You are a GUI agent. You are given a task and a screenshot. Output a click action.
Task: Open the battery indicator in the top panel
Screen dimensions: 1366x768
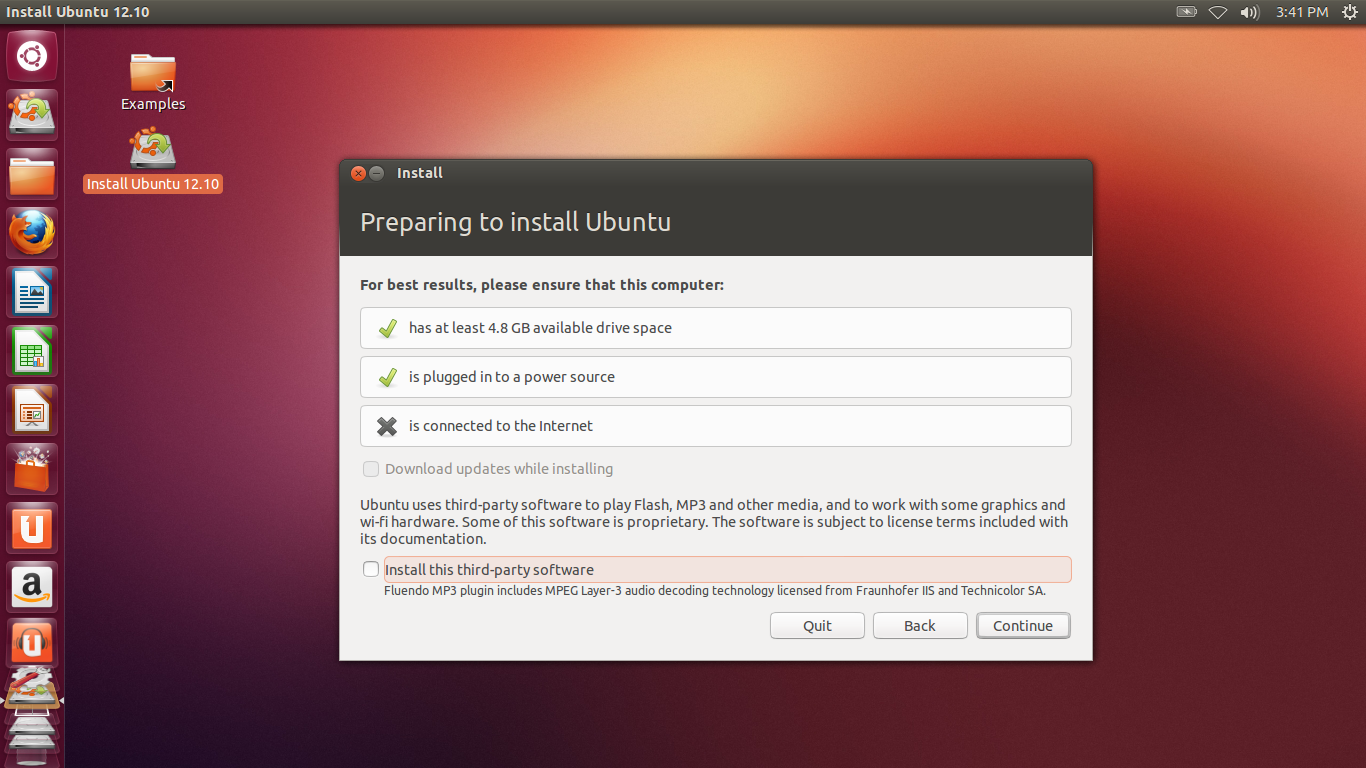1187,12
